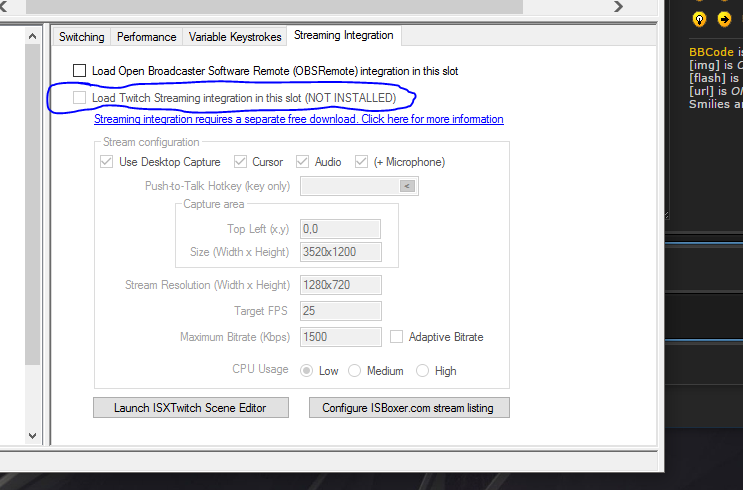
Task: Select the Streaming Integration tab
Action: click(344, 35)
